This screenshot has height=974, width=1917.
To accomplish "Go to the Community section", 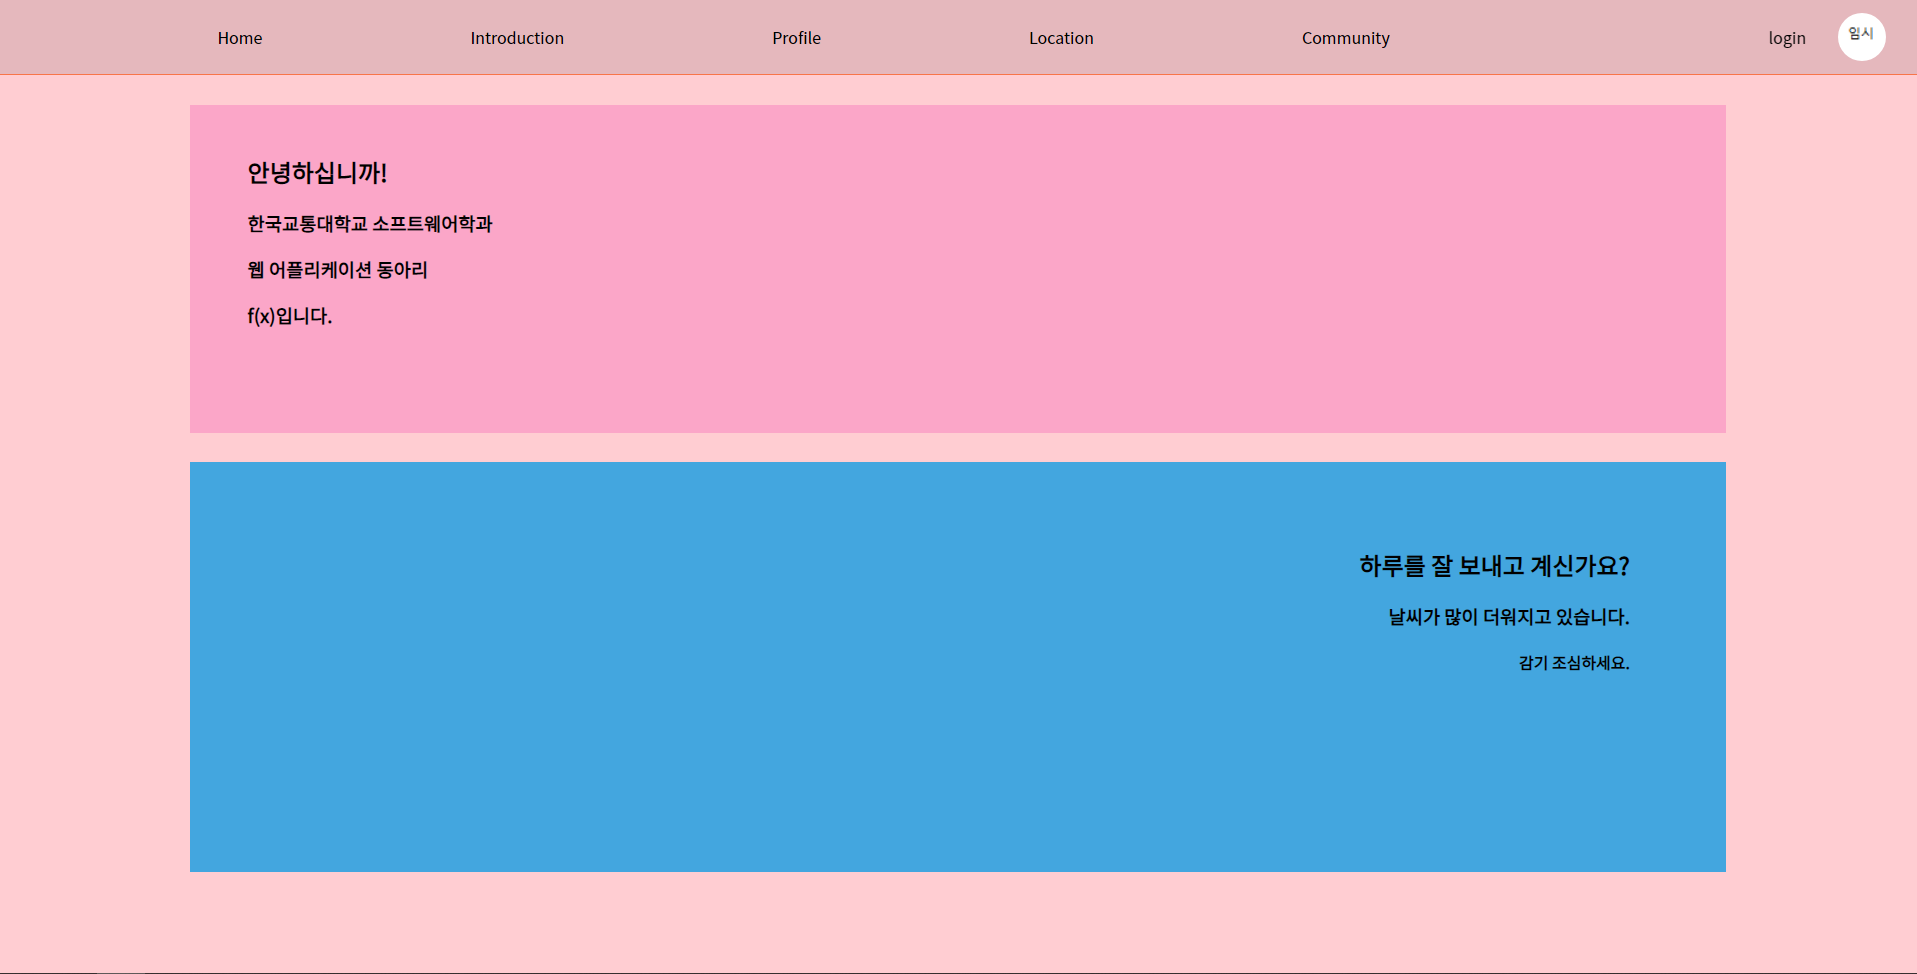I will click(1344, 38).
